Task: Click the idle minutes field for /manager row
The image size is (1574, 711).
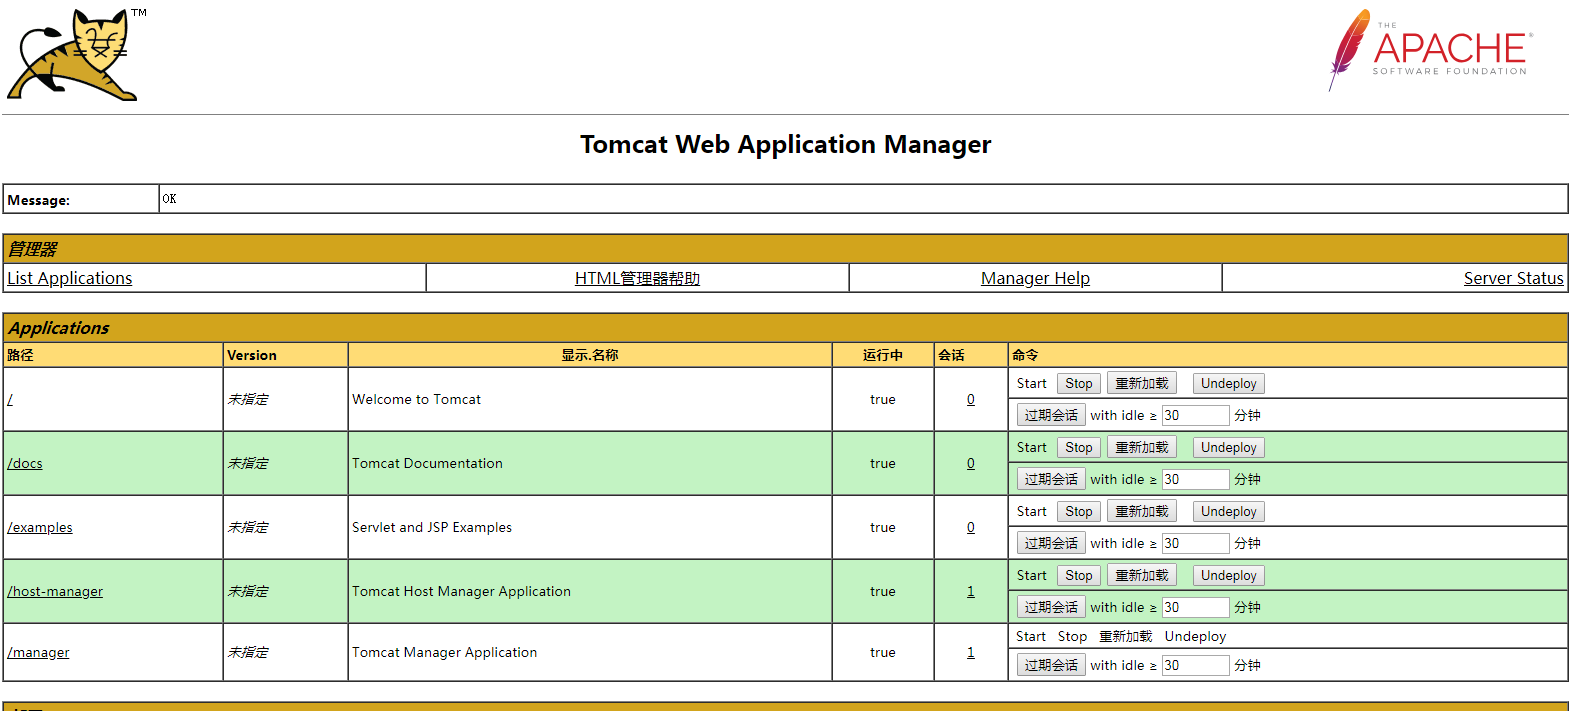Action: tap(1195, 665)
